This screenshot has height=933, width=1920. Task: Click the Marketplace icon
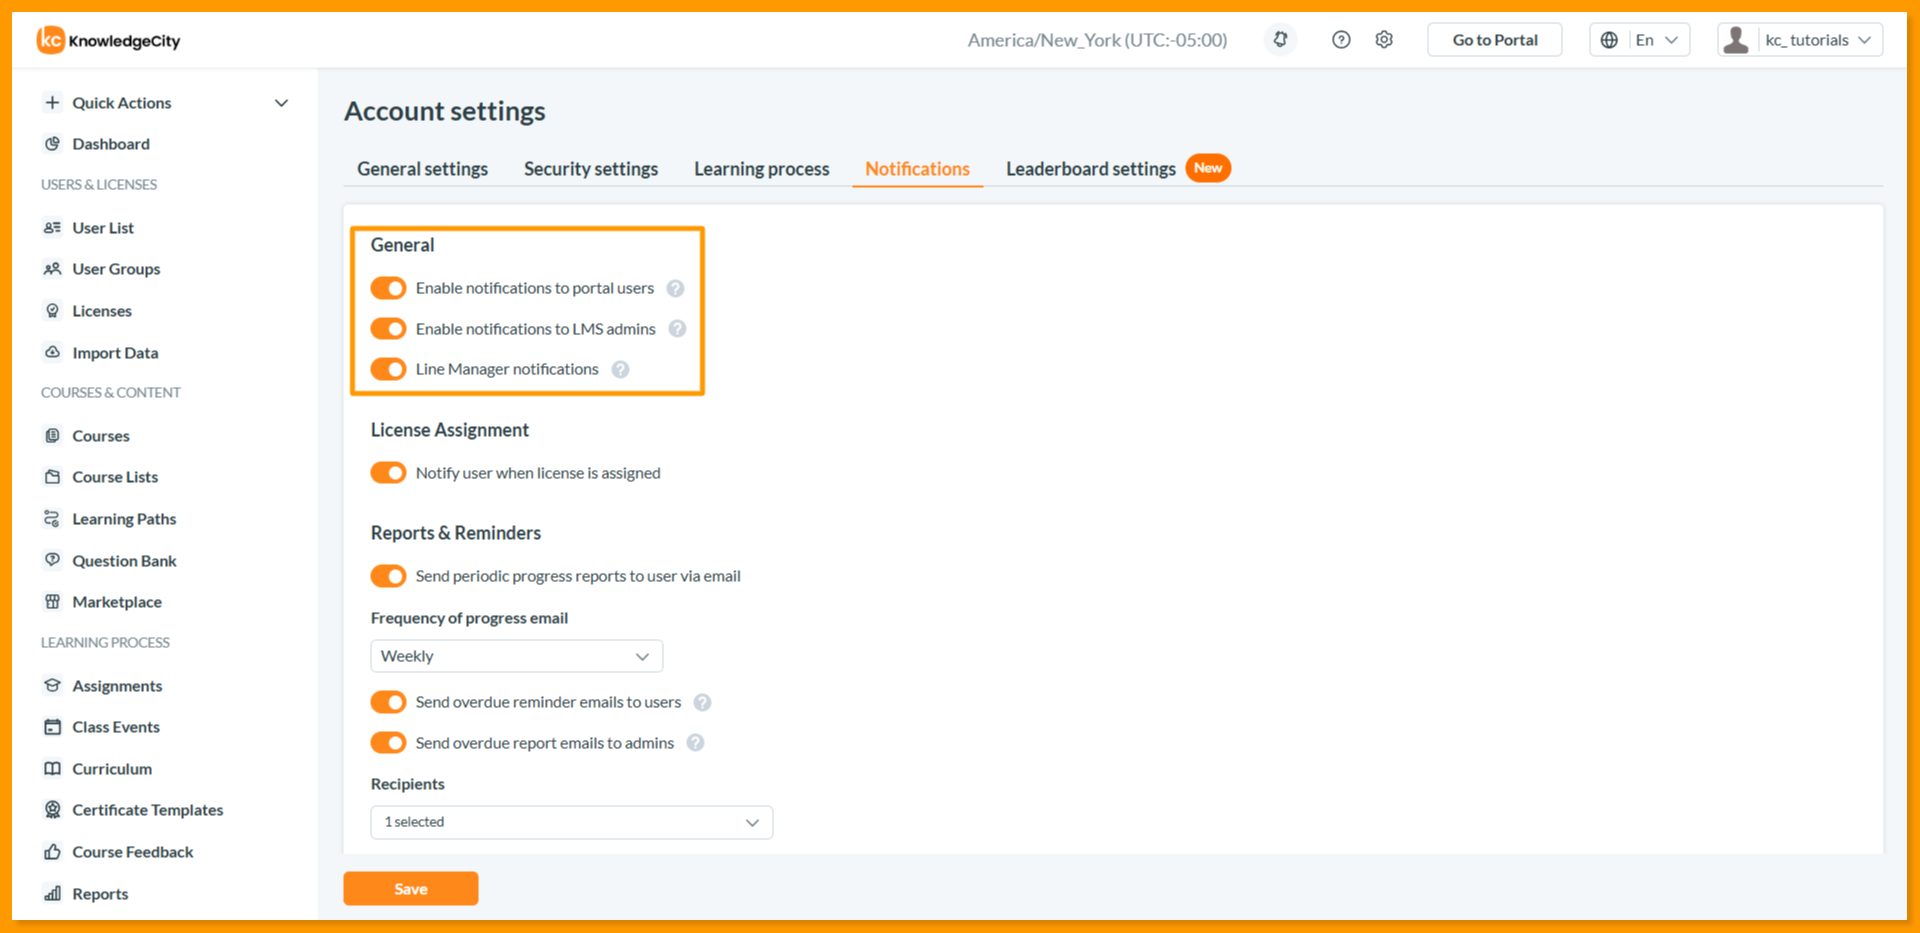53,602
